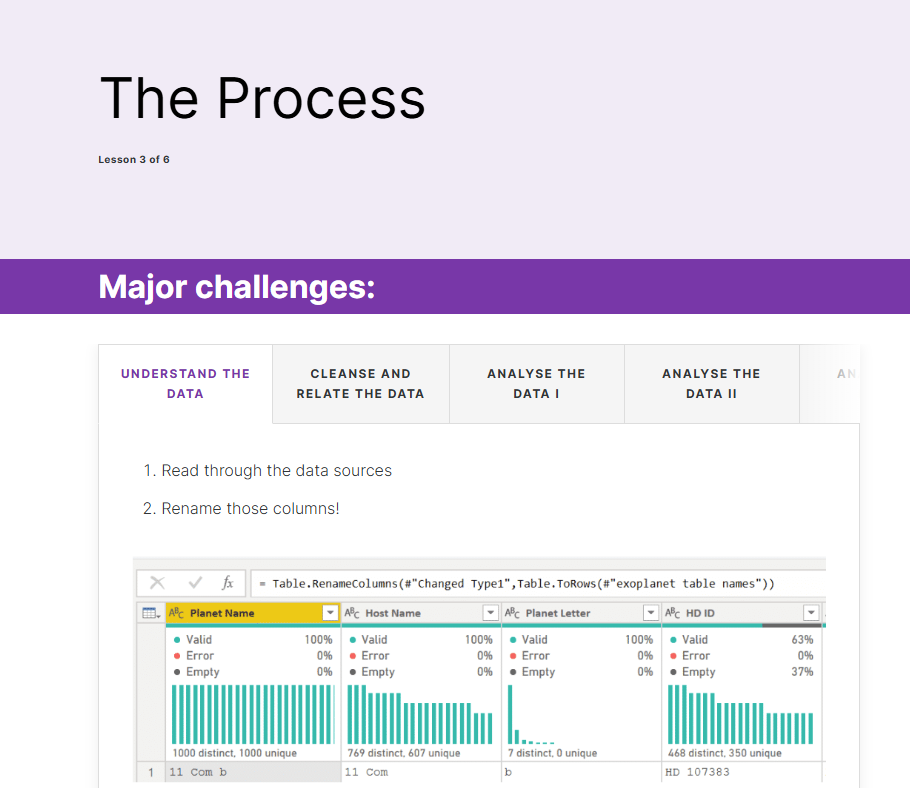The height and width of the screenshot is (788, 910).
Task: Click the fx function icon
Action: click(x=228, y=583)
